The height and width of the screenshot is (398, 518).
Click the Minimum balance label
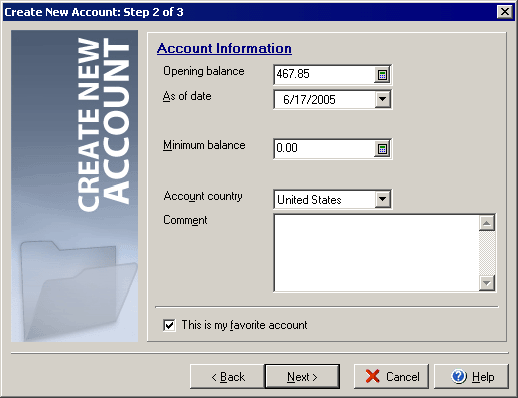[204, 145]
